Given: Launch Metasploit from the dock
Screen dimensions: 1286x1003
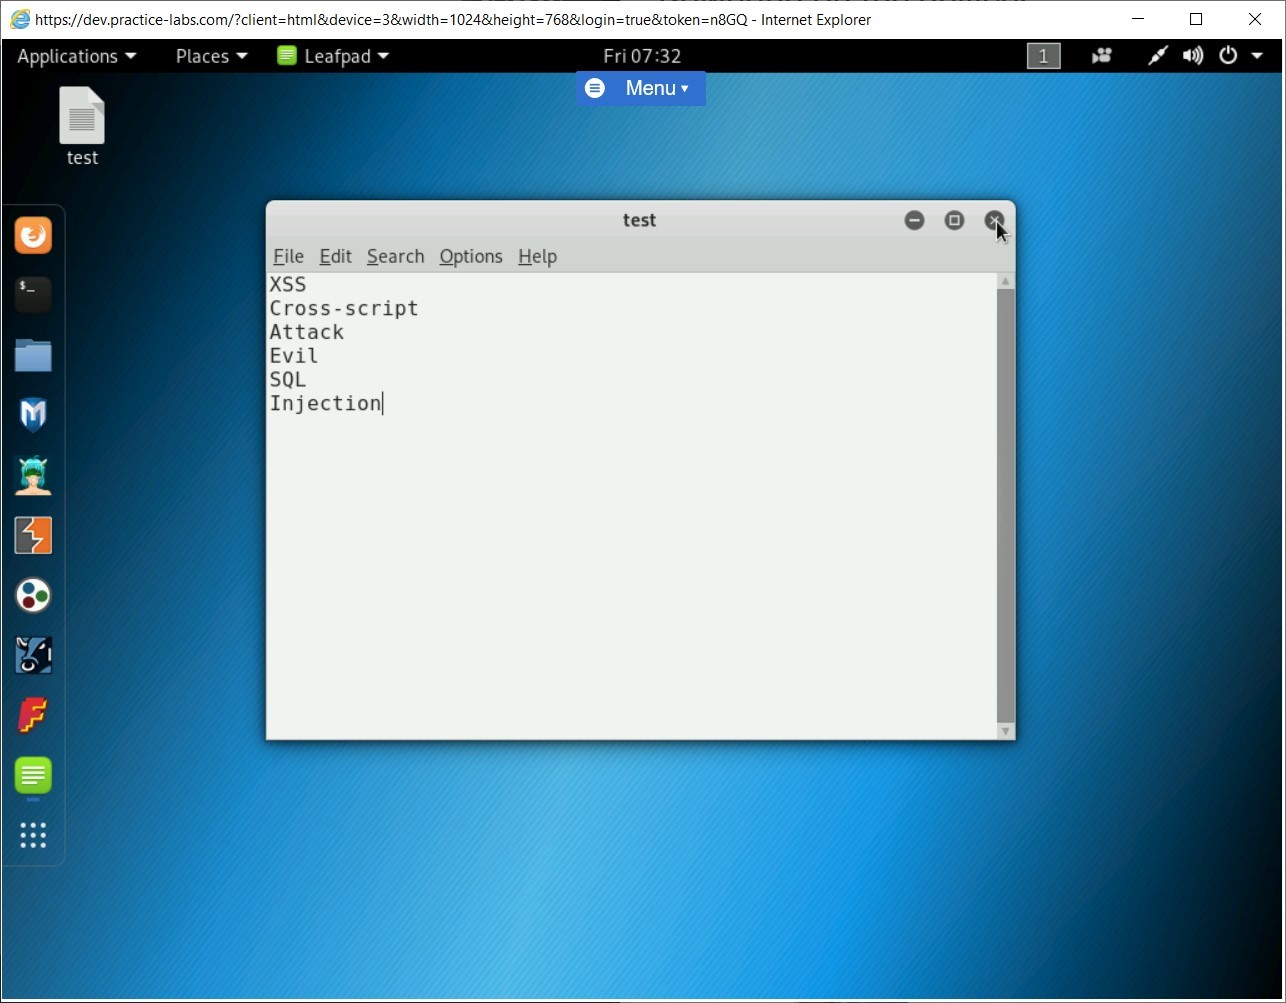Looking at the screenshot, I should (x=33, y=415).
